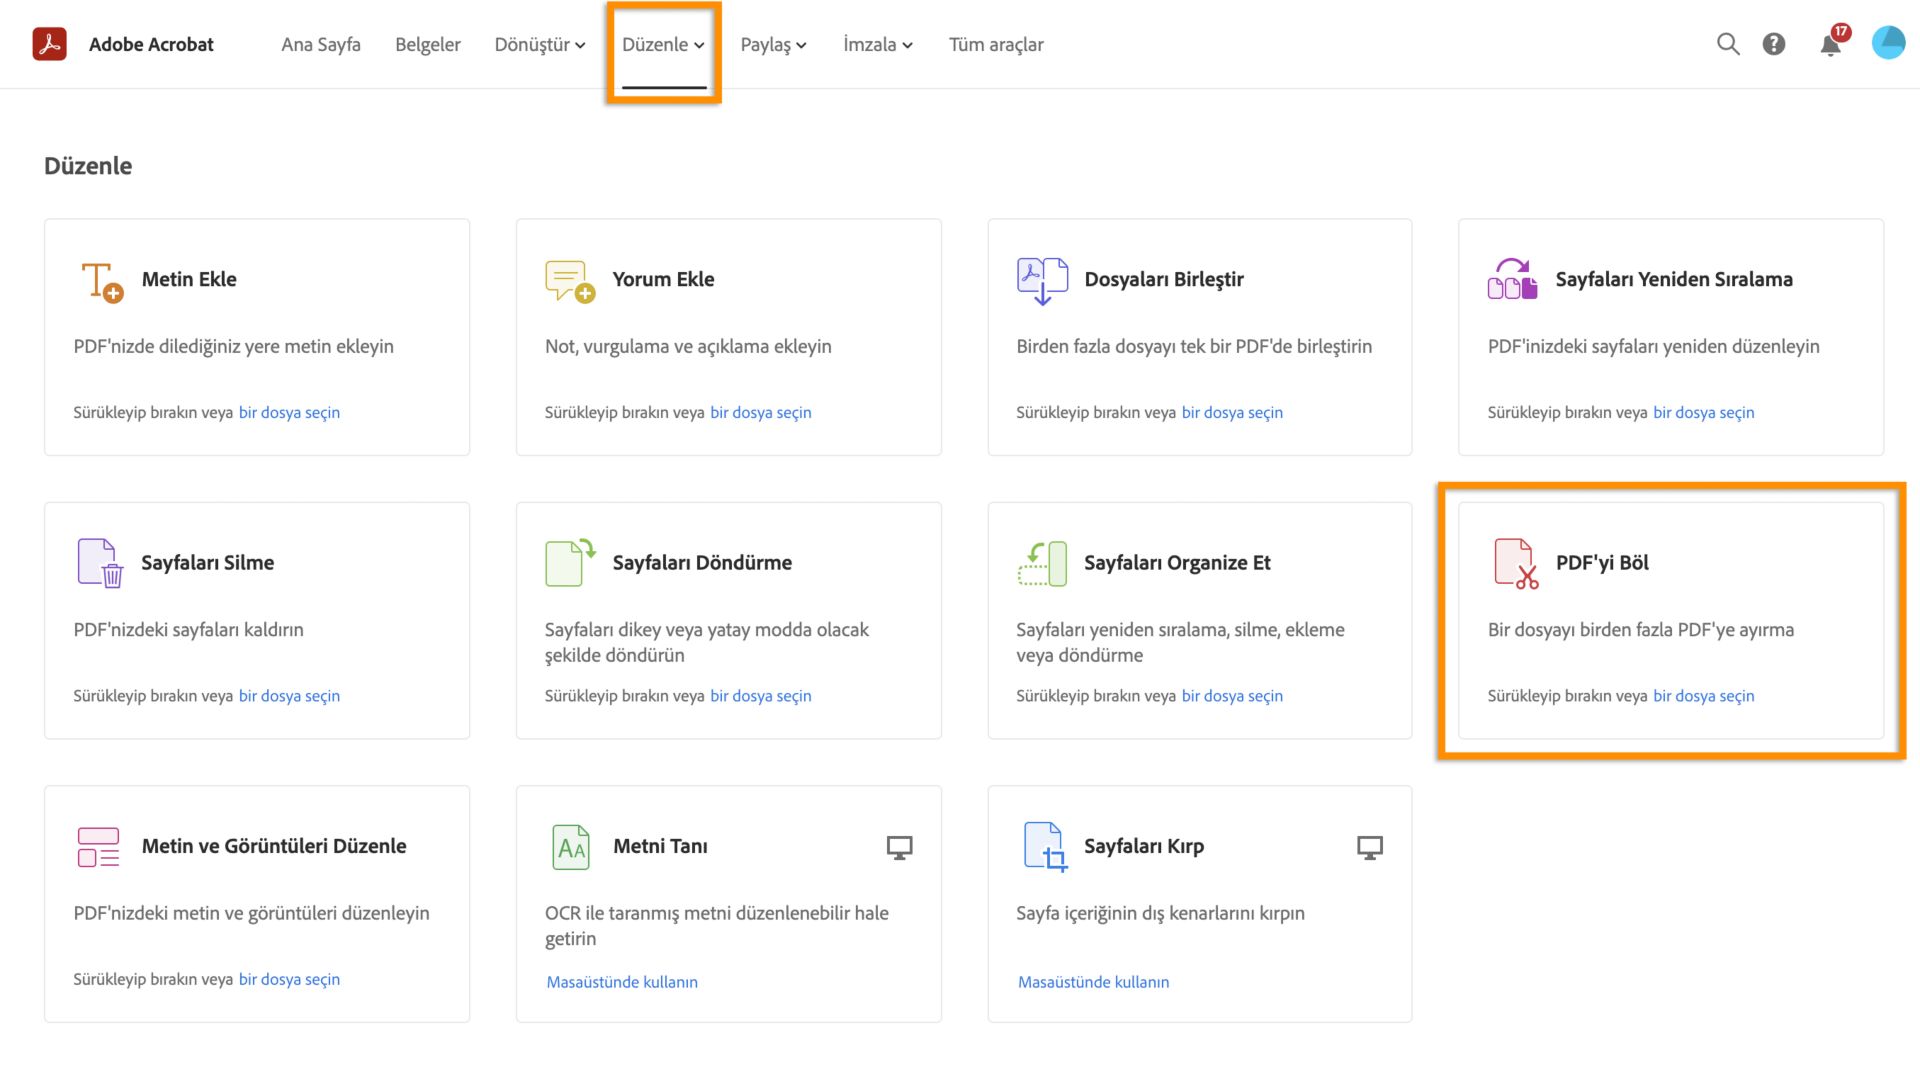Click Masaüstünde kullanın under Sayfaları Kırp
This screenshot has height=1092, width=1920.
click(x=1093, y=982)
